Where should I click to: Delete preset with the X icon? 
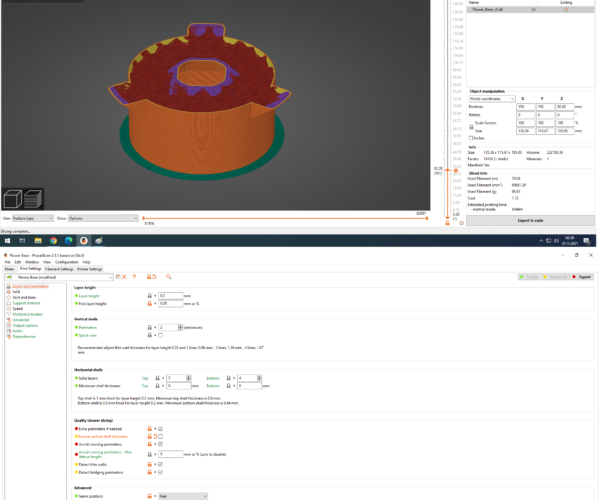(124, 277)
